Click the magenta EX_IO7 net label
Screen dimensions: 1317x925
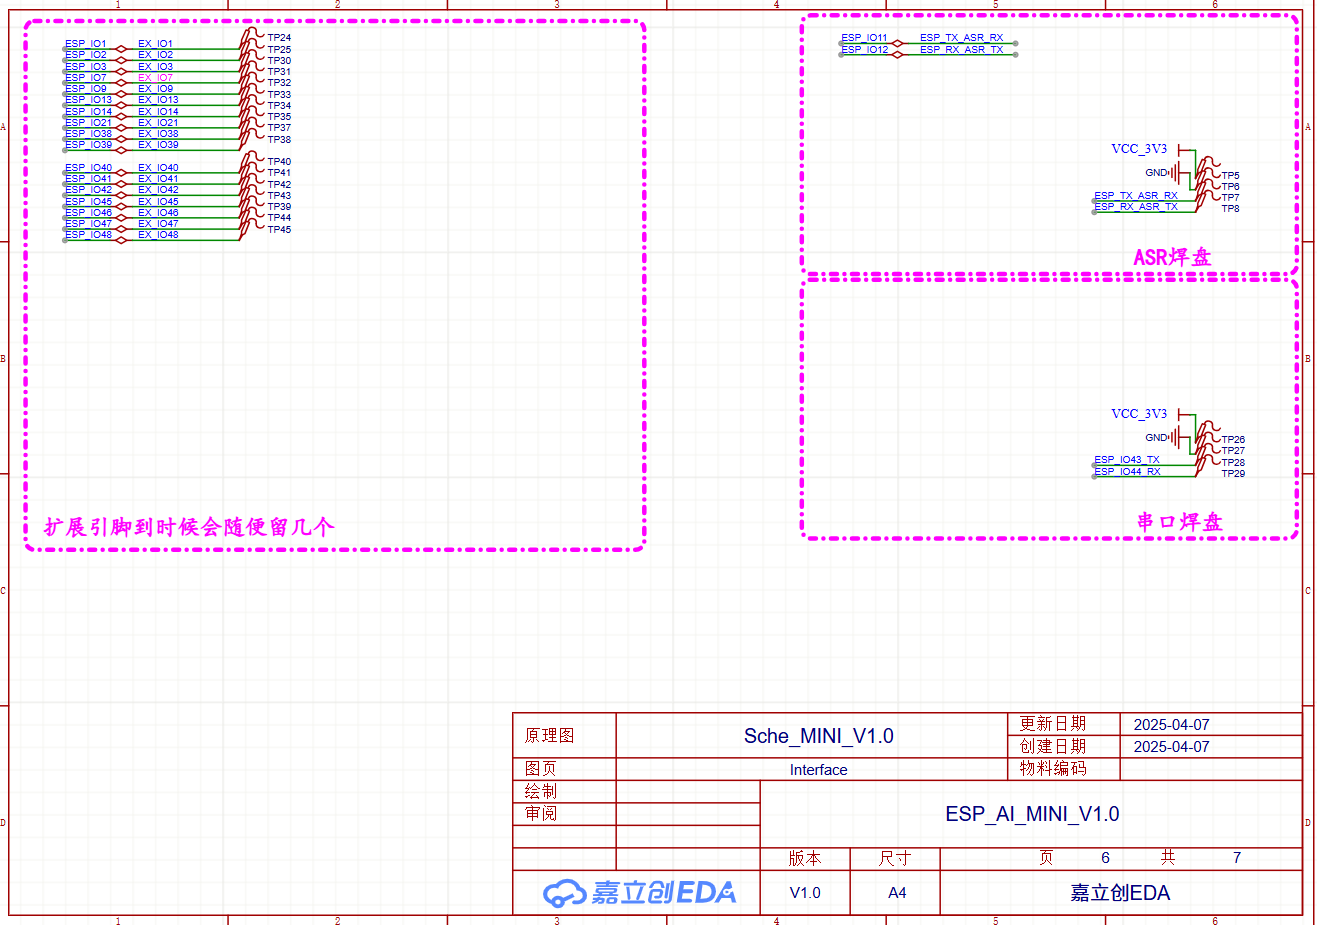(x=155, y=78)
